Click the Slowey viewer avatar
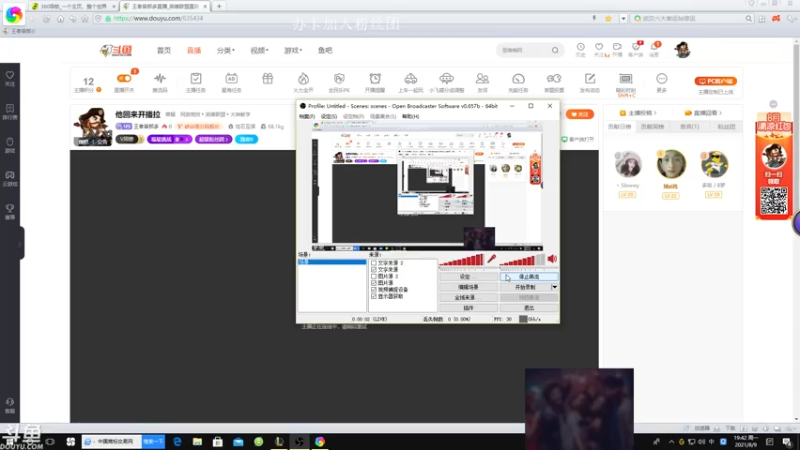Screen dimensions: 800x450 point(628,164)
